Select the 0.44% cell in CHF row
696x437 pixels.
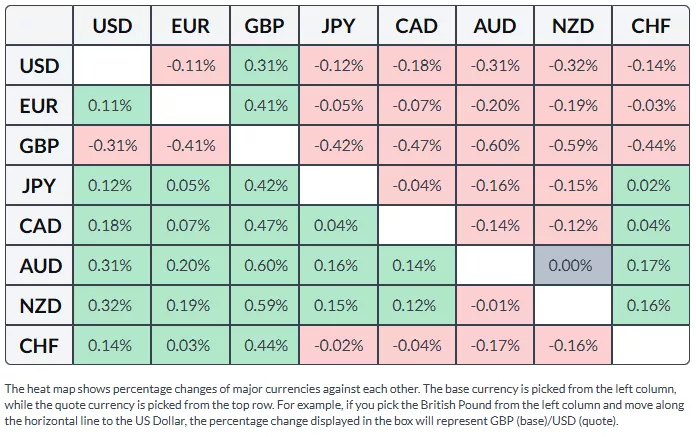(x=265, y=346)
